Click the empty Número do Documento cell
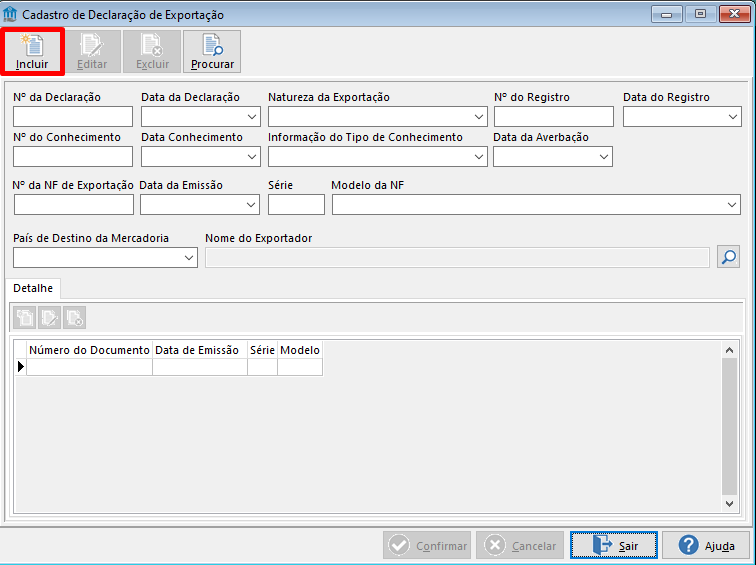Viewport: 756px width, 565px height. pos(89,367)
